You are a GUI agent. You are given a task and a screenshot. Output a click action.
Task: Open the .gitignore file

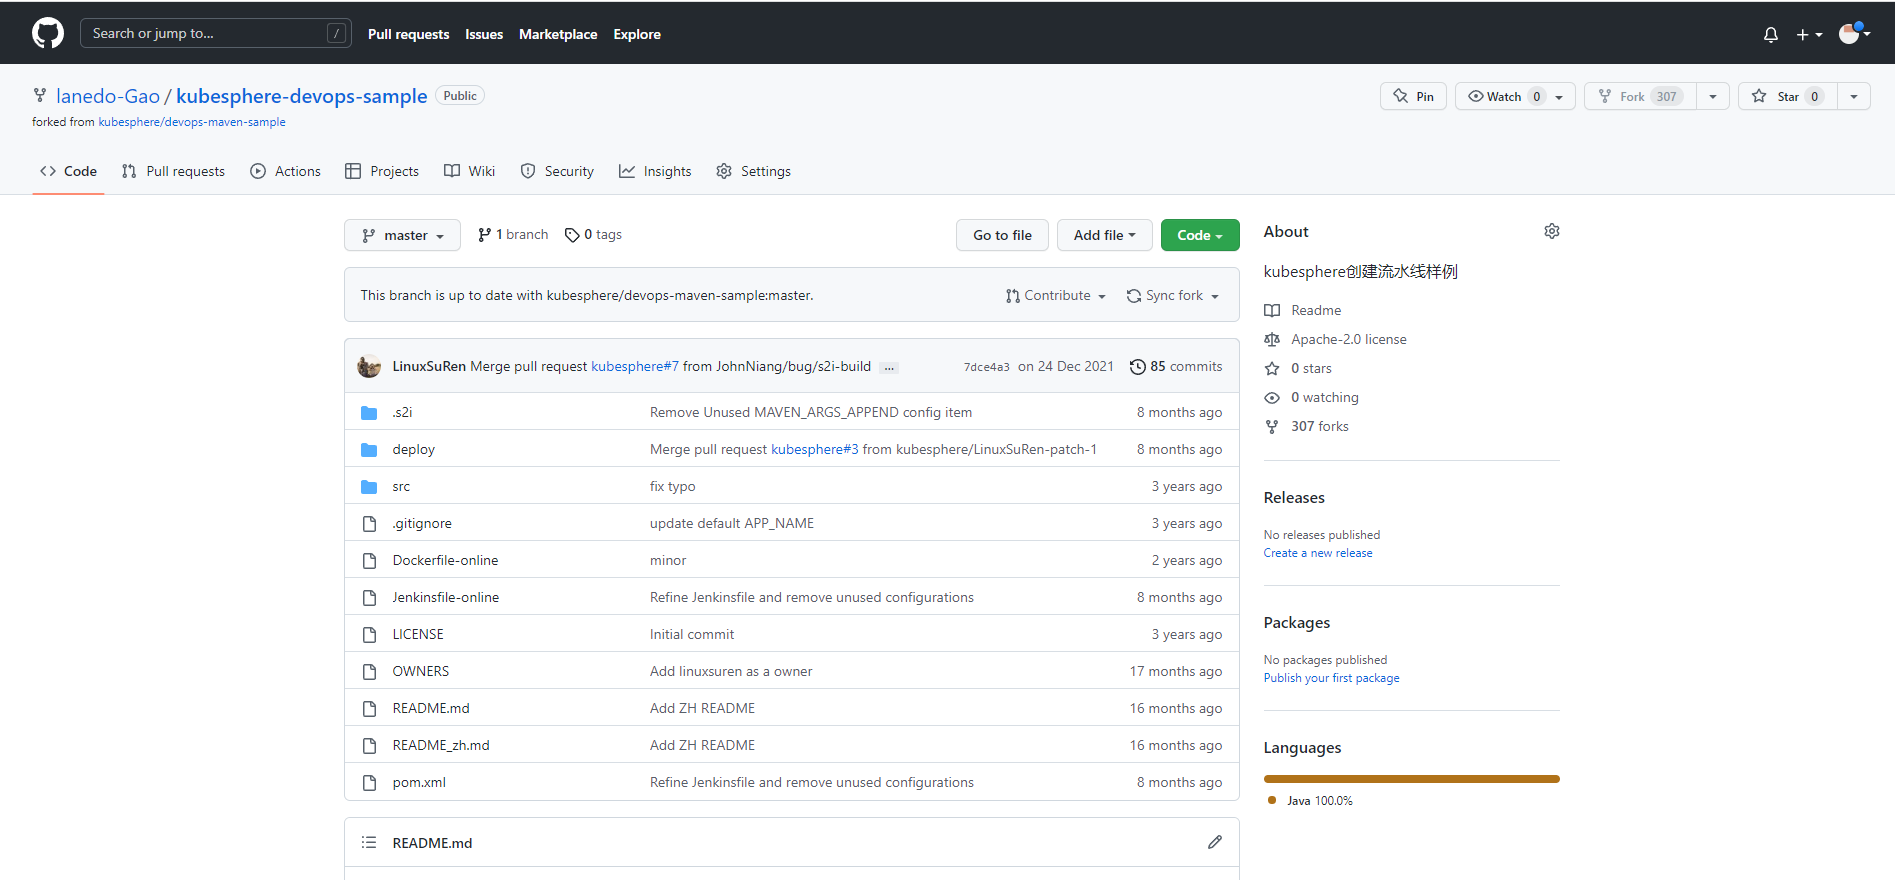tap(422, 523)
